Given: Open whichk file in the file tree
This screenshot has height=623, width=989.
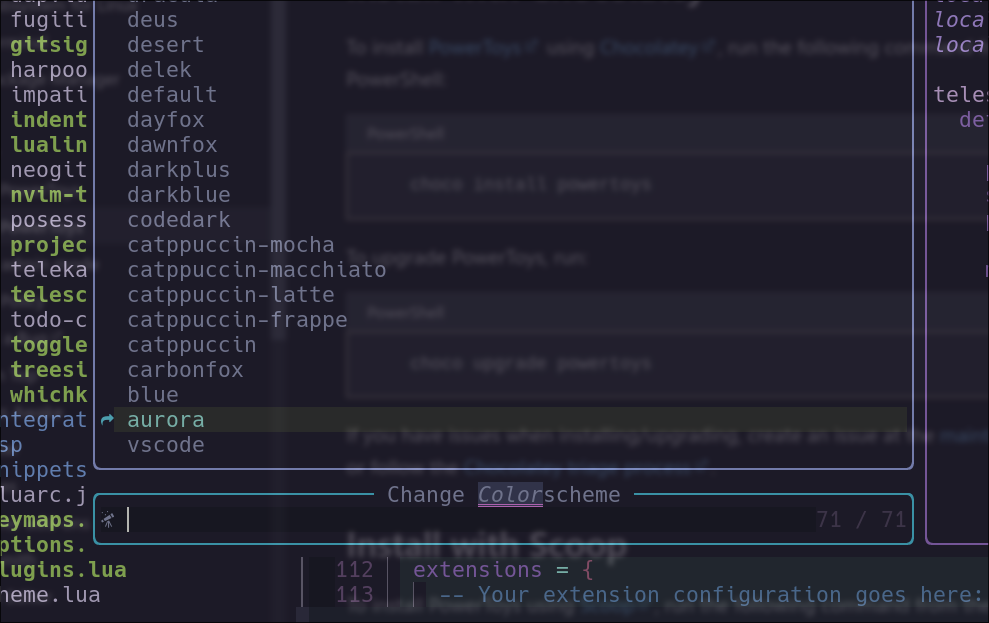Looking at the screenshot, I should click(49, 395).
